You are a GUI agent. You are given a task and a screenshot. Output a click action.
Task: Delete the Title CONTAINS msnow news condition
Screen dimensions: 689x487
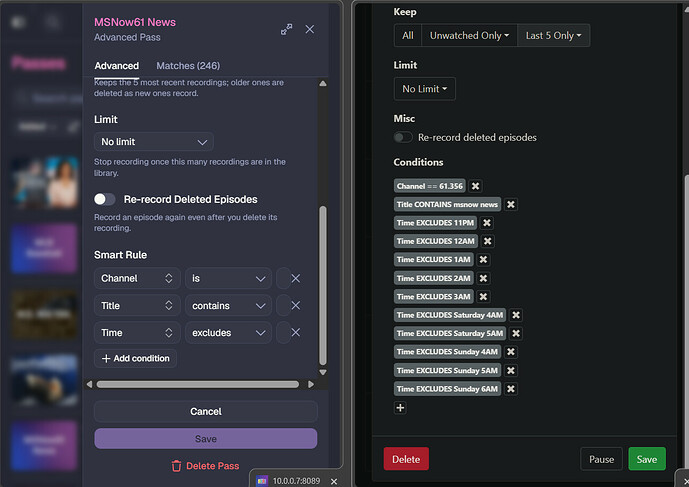pos(511,204)
